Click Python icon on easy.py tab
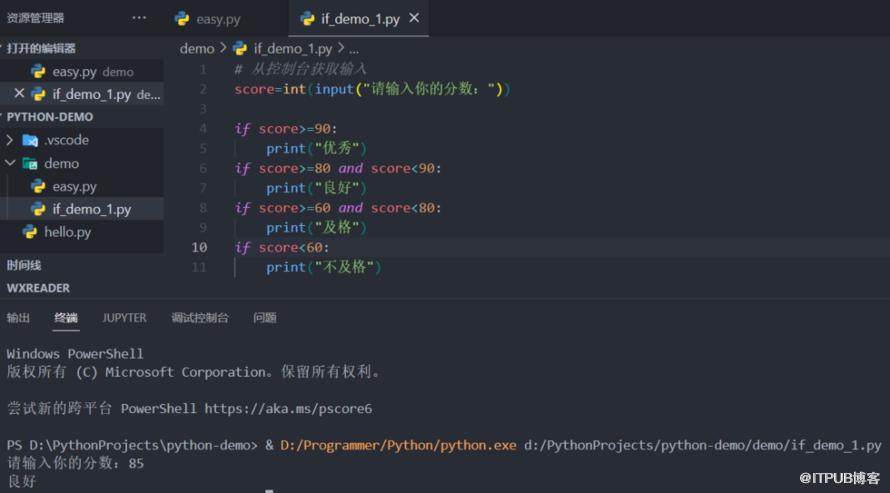 point(182,19)
